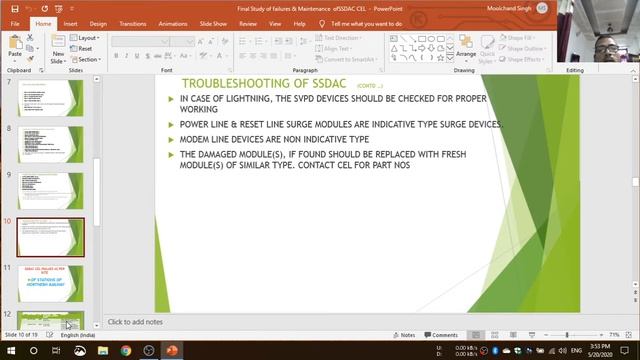Switch to Insert tab
This screenshot has width=640, height=360.
pos(70,24)
